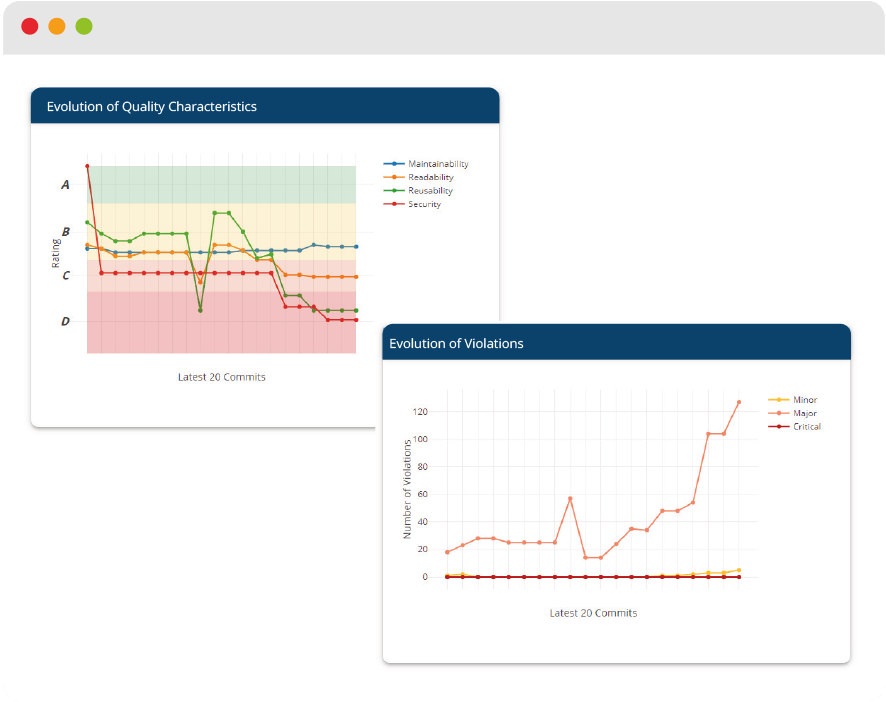Click the Reusability dip point near D rating
This screenshot has width=886, height=702.
tap(201, 310)
